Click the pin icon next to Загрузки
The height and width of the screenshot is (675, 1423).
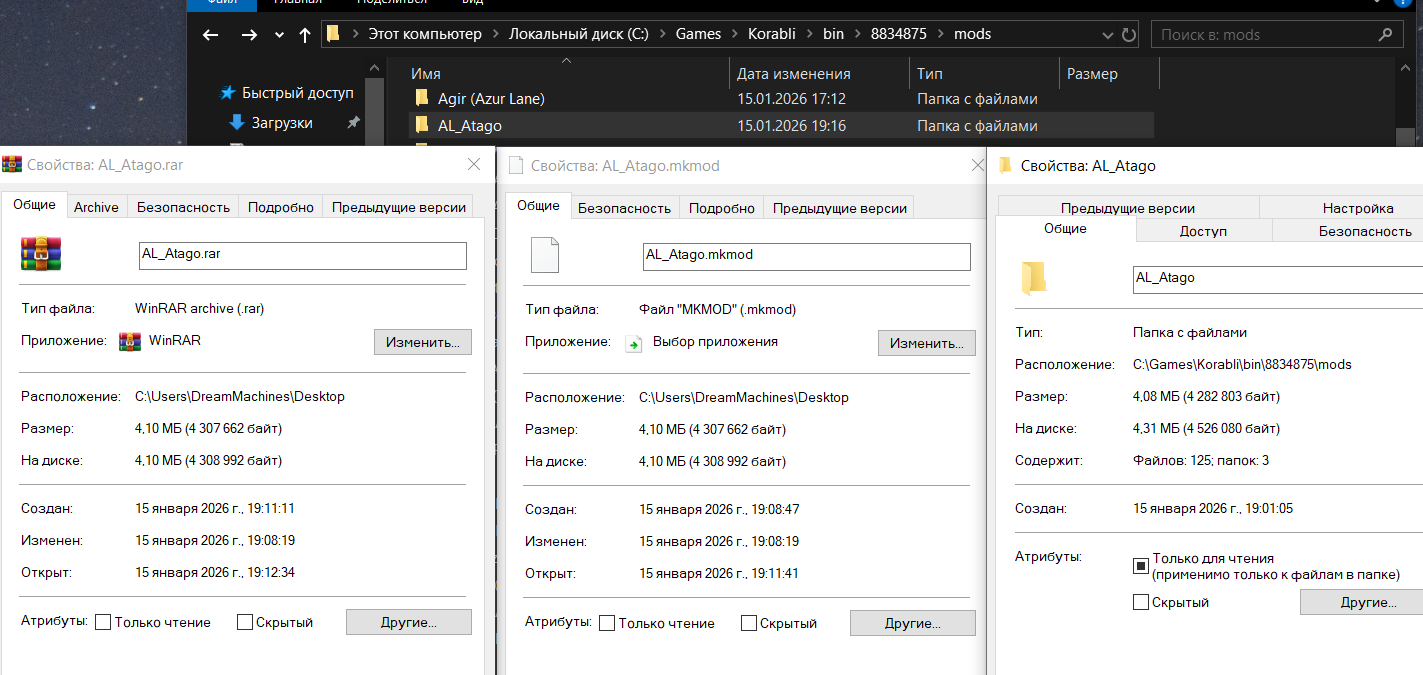pyautogui.click(x=353, y=123)
